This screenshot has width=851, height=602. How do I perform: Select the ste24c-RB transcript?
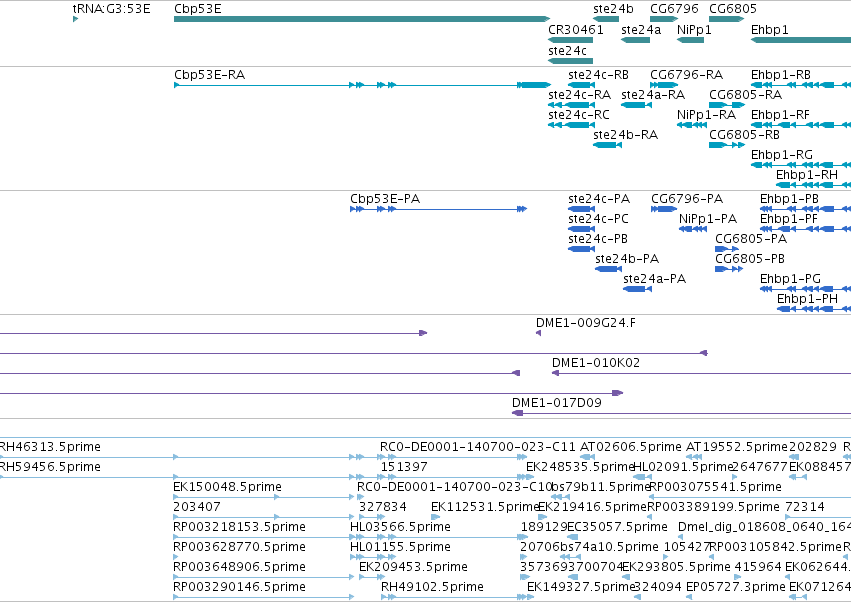click(x=582, y=85)
